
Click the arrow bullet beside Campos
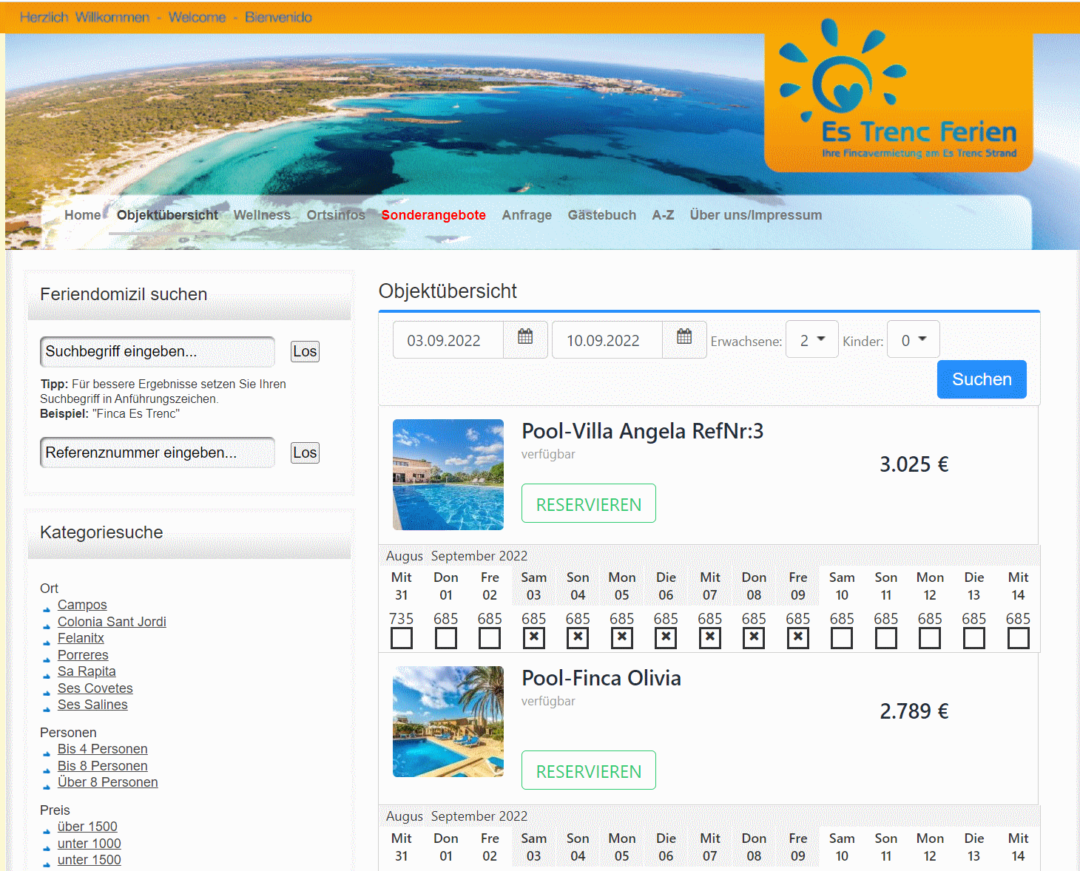tap(47, 607)
